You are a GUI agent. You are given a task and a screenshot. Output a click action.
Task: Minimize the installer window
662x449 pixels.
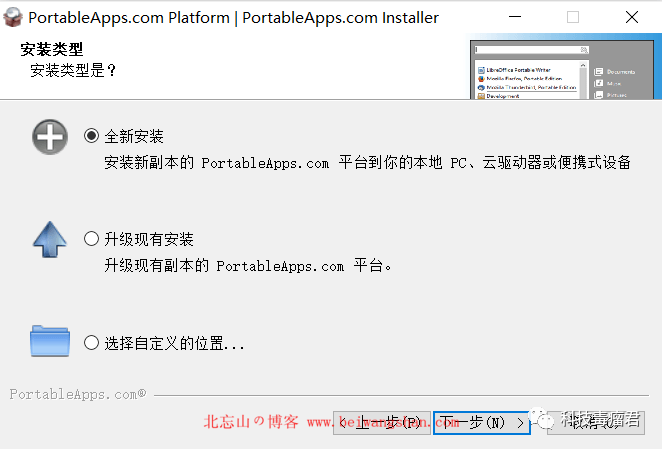click(x=515, y=17)
